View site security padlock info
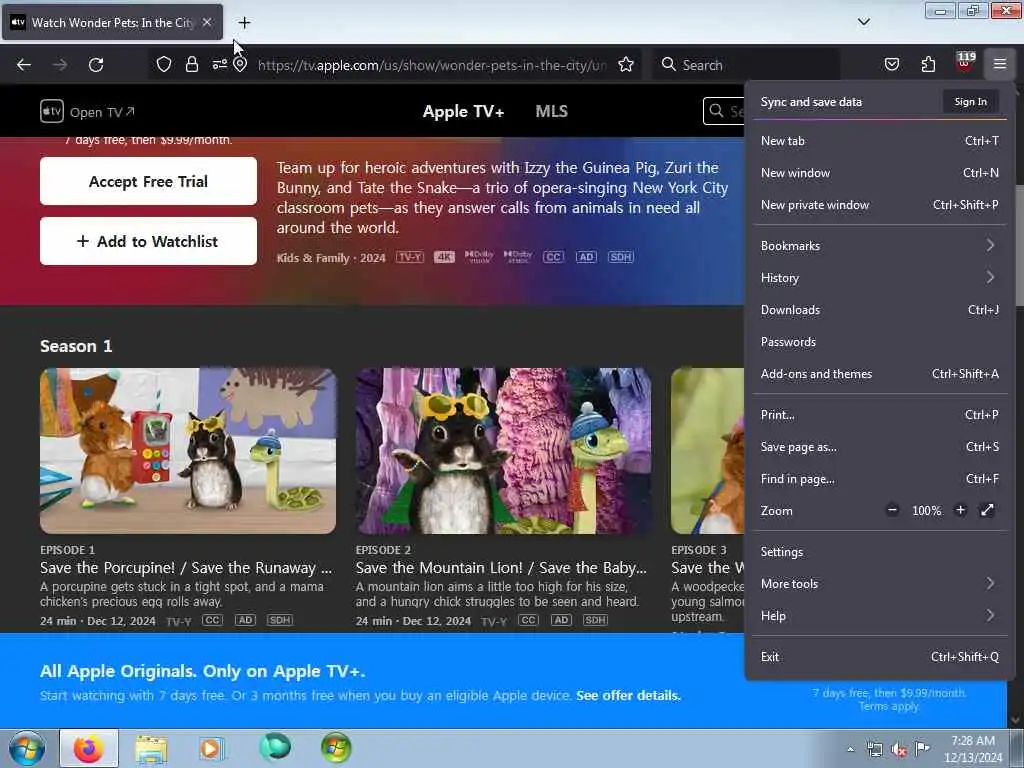This screenshot has height=768, width=1024. [191, 65]
